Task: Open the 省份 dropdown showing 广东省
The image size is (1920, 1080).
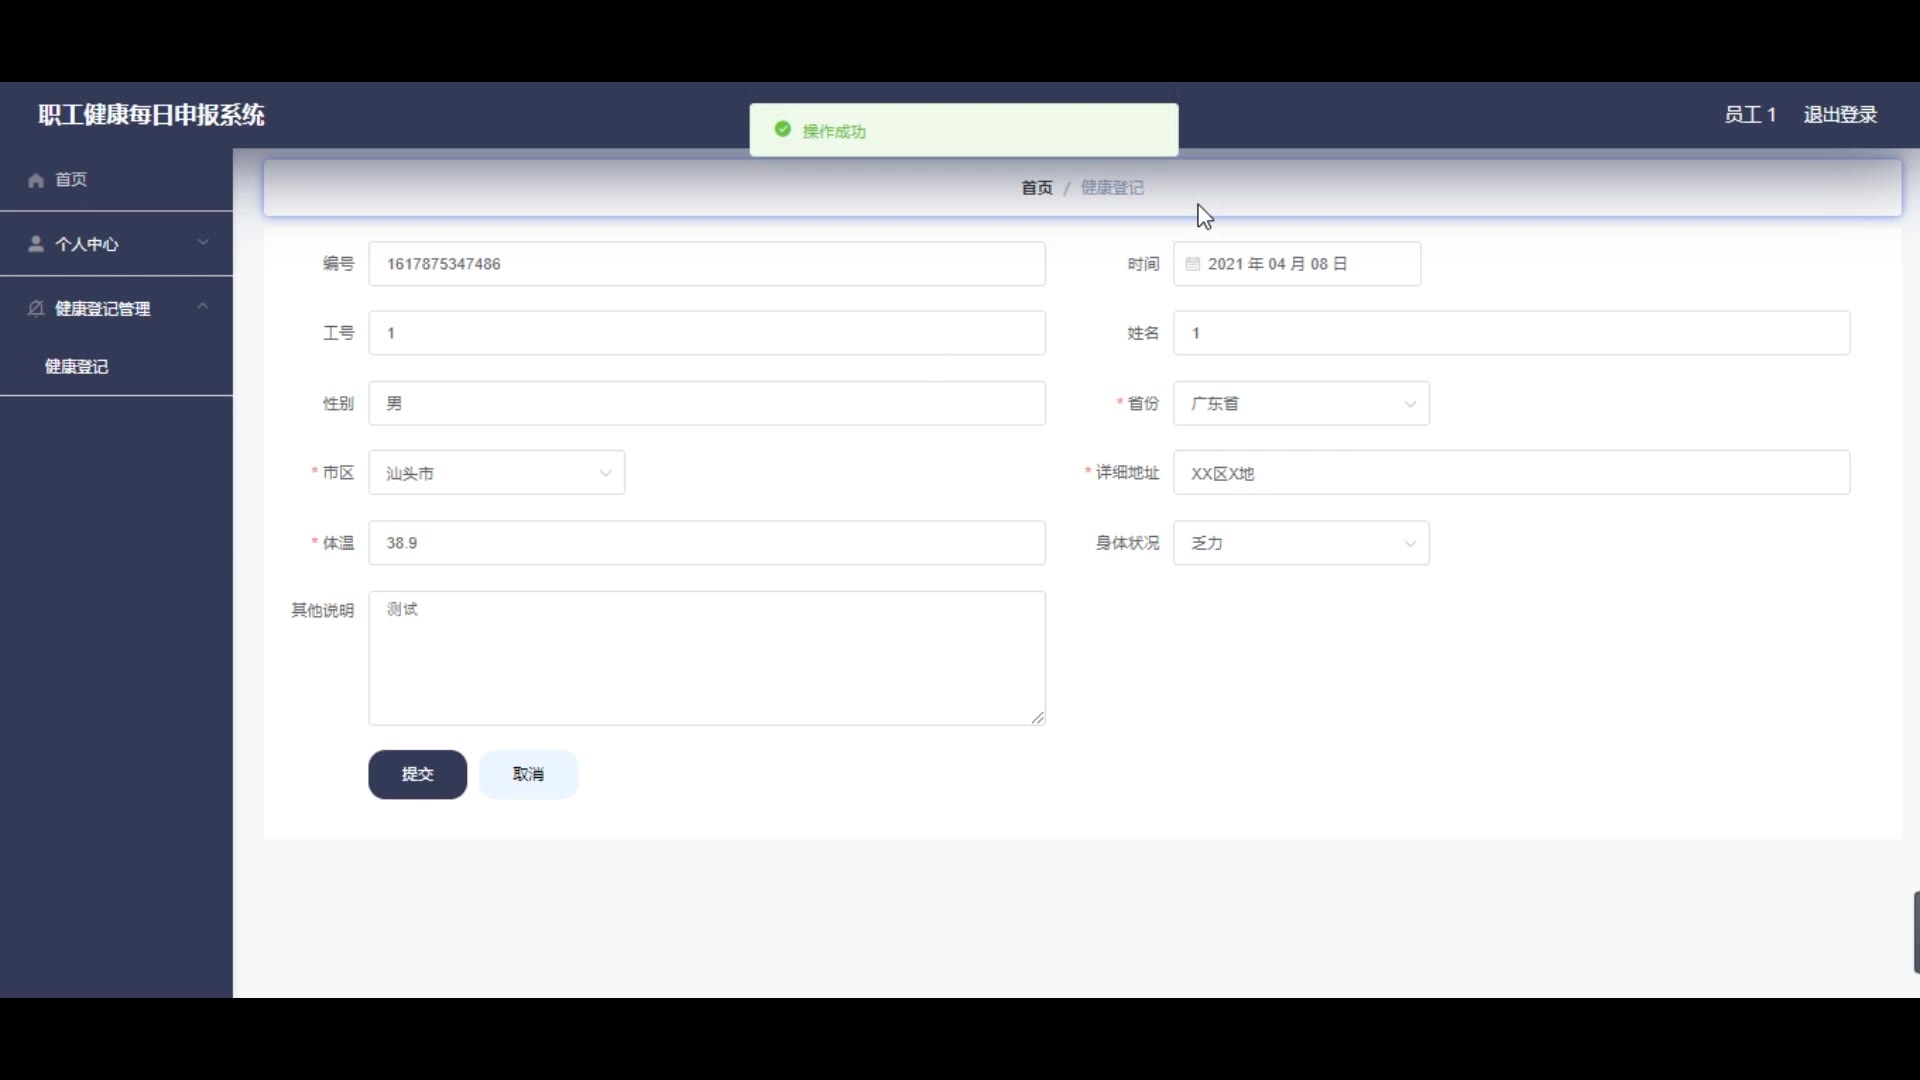Action: pyautogui.click(x=1300, y=403)
